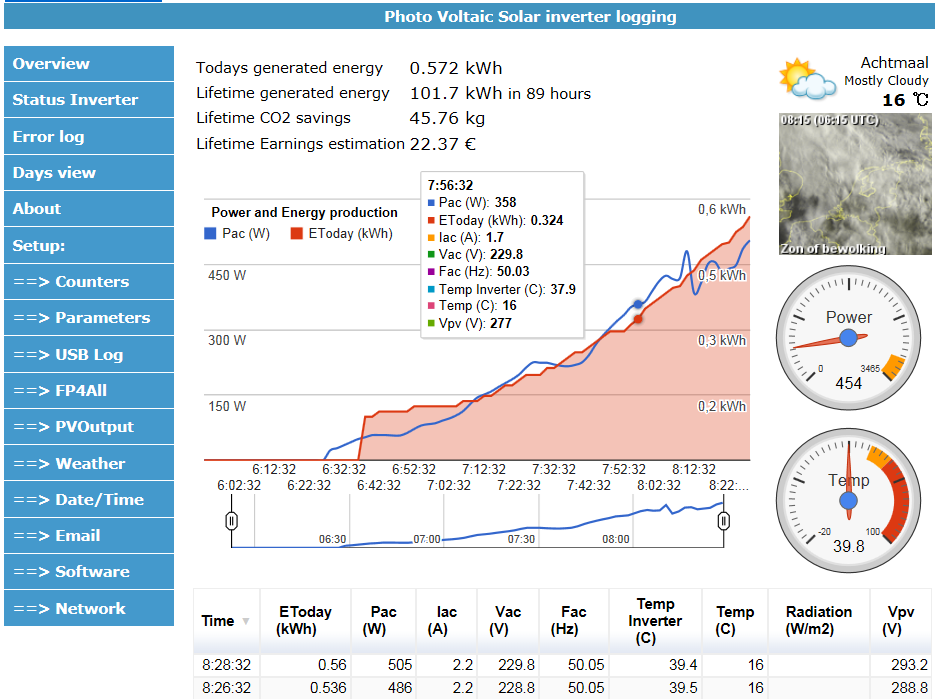Open the cloud satellite image
Screen dimensions: 949x699
click(855, 184)
